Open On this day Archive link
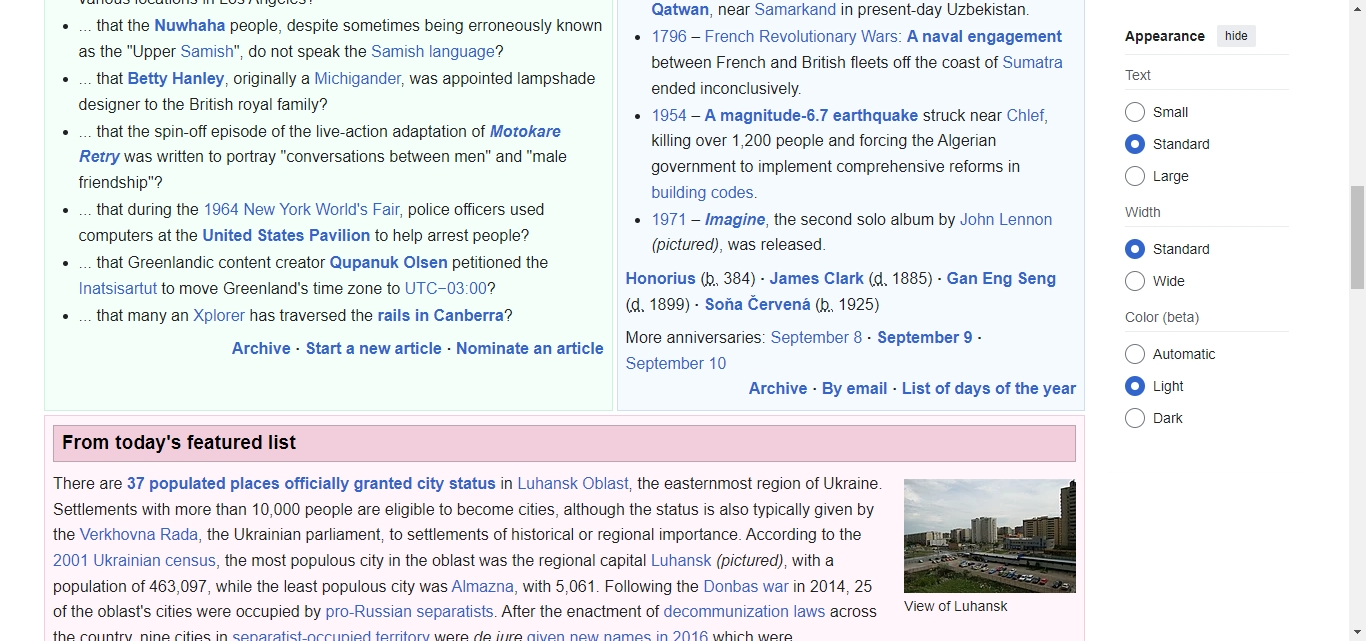The image size is (1366, 641). 778,388
